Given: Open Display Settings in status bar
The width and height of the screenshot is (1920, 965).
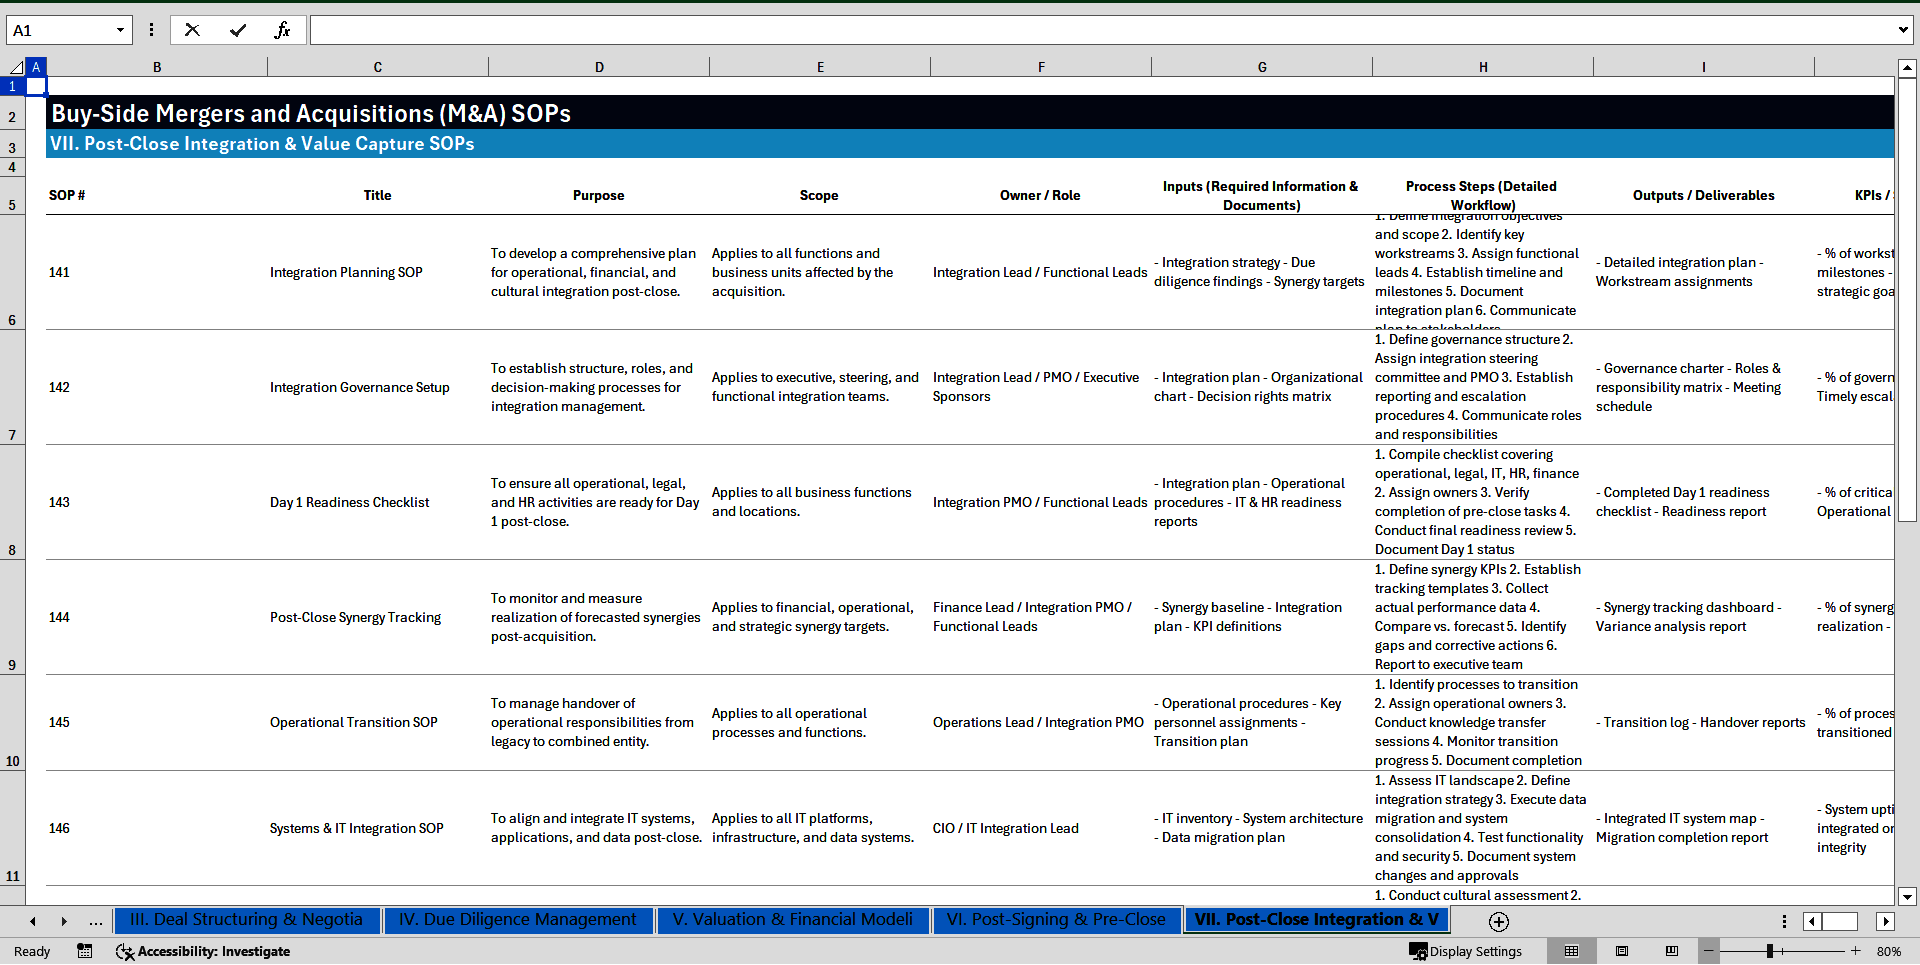Looking at the screenshot, I should click(1466, 951).
